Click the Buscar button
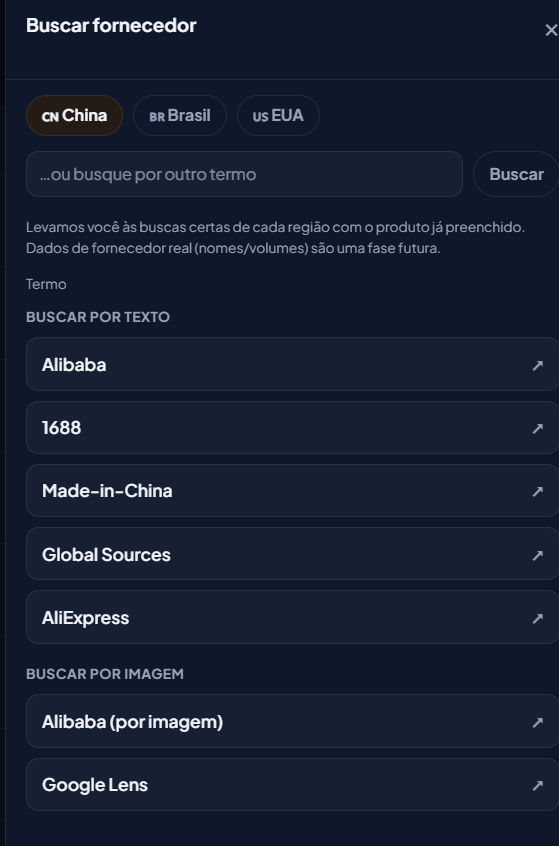The width and height of the screenshot is (559, 846). pyautogui.click(x=516, y=174)
